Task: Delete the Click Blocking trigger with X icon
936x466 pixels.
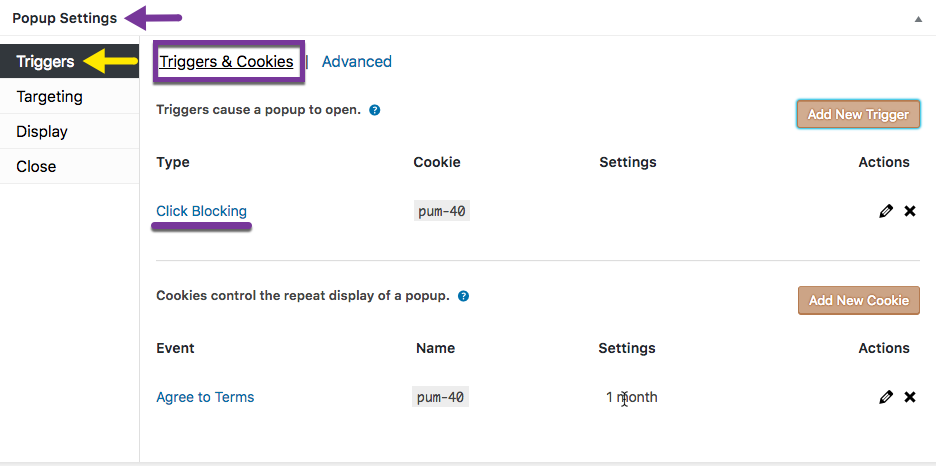Action: [x=910, y=211]
